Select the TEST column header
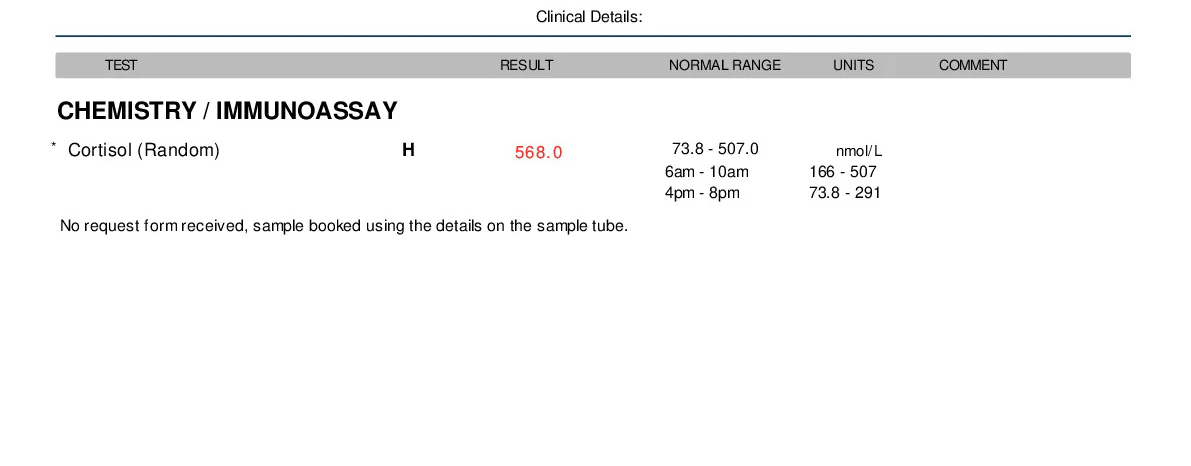 coord(121,65)
